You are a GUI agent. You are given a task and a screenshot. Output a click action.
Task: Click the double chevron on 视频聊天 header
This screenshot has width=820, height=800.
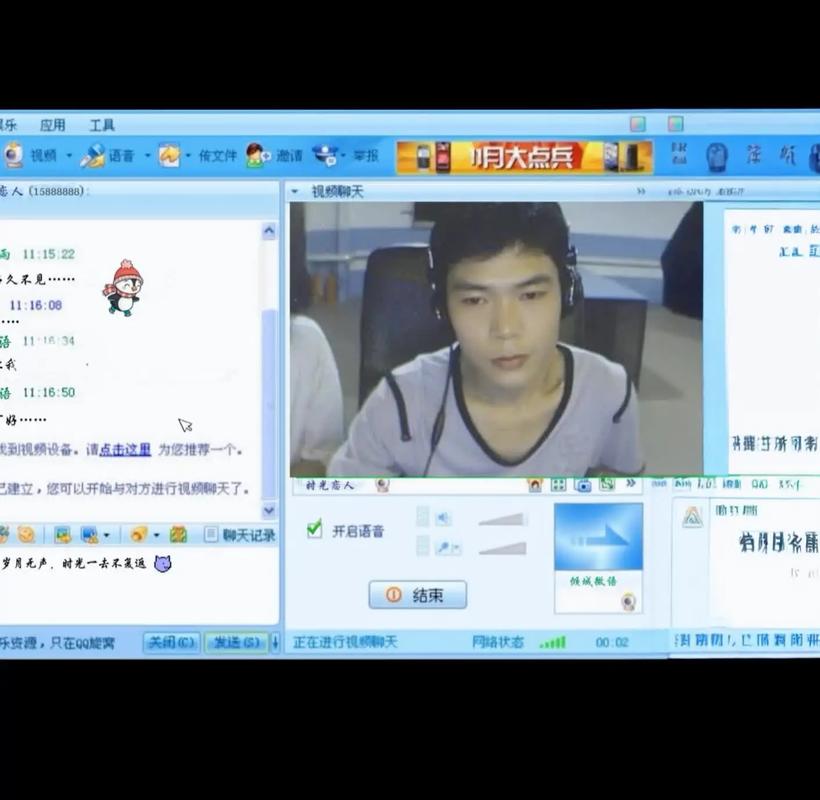(x=641, y=192)
